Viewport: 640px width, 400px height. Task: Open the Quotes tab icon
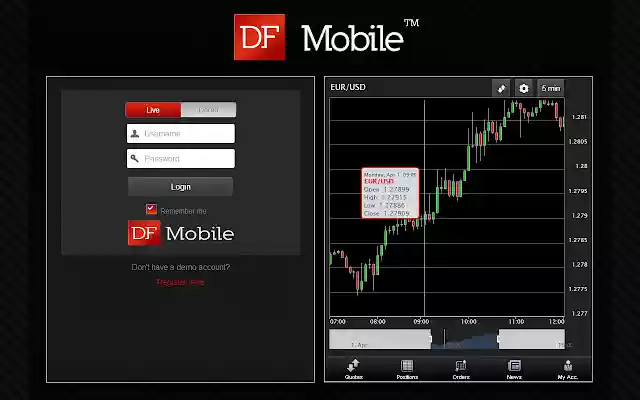[353, 369]
